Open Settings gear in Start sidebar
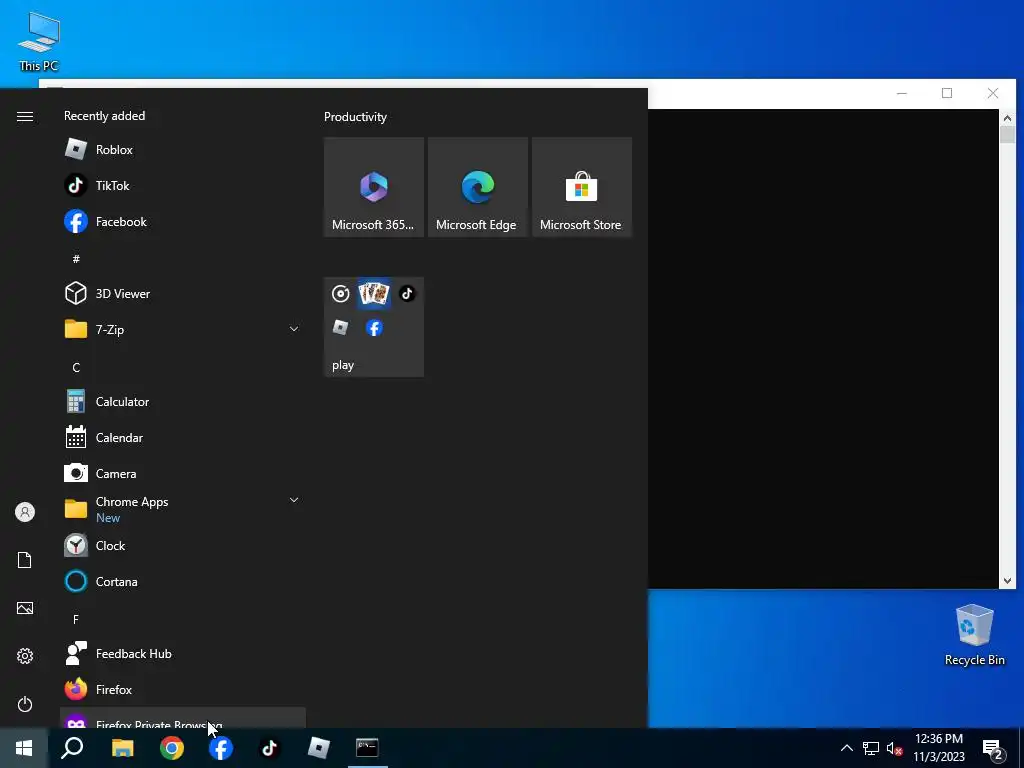Viewport: 1024px width, 768px height. click(x=25, y=656)
